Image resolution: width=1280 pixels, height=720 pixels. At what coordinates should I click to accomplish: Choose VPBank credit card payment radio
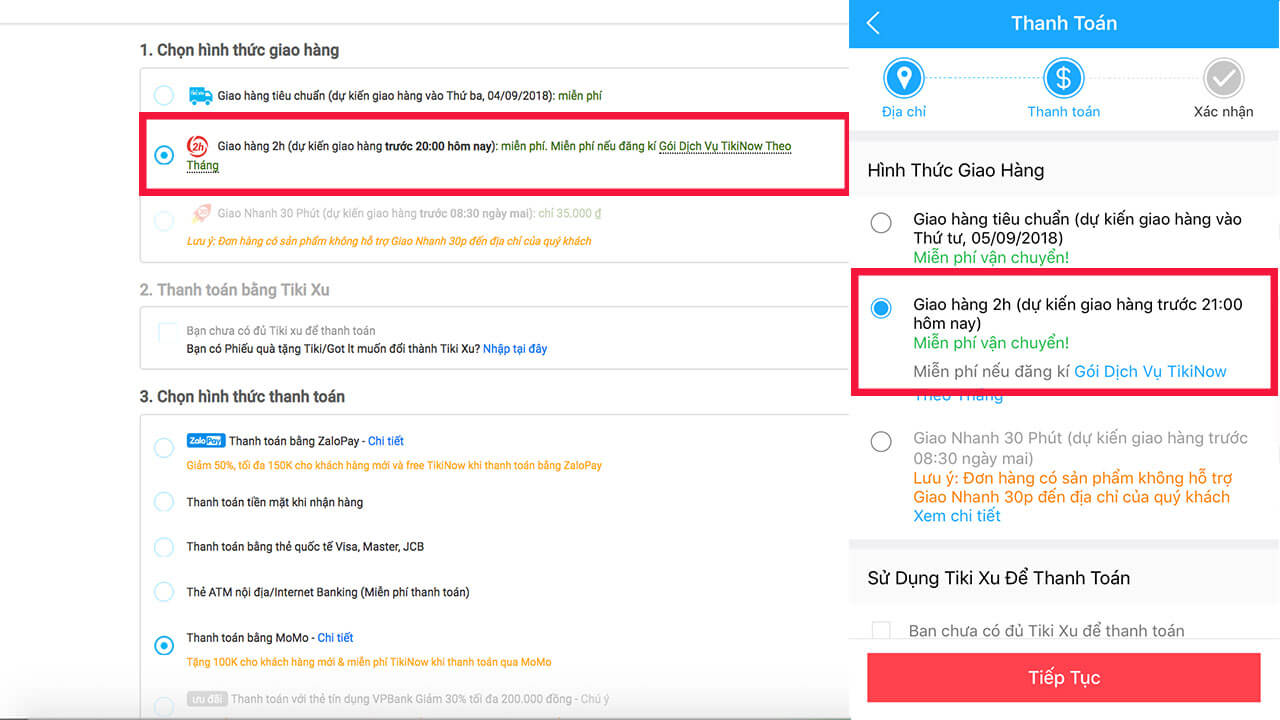(164, 705)
